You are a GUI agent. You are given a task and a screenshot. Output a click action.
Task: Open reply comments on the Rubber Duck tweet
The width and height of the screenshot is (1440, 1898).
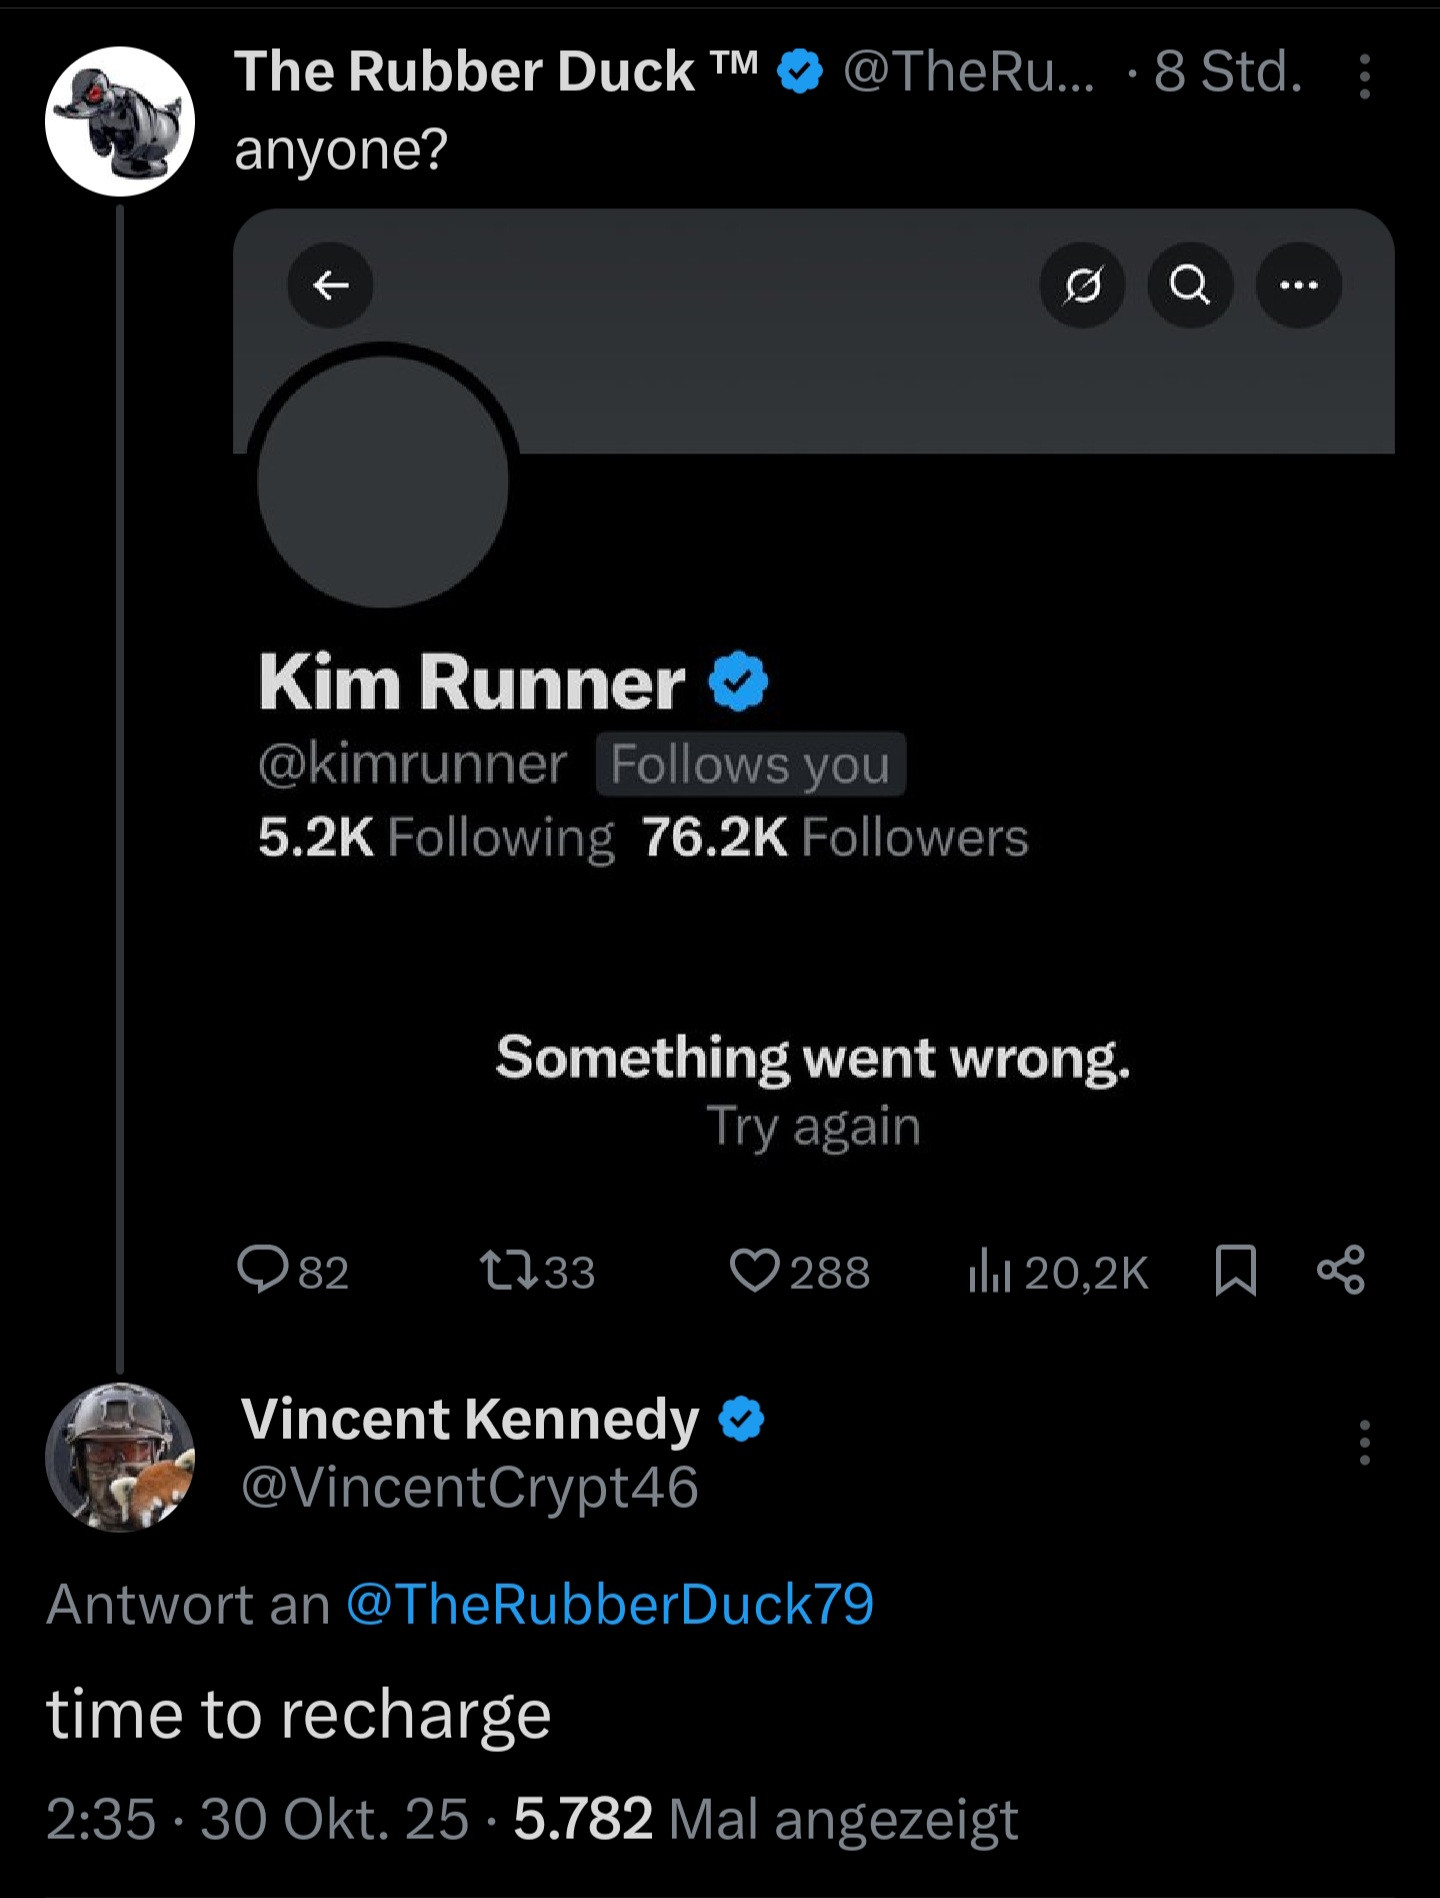[x=264, y=1271]
